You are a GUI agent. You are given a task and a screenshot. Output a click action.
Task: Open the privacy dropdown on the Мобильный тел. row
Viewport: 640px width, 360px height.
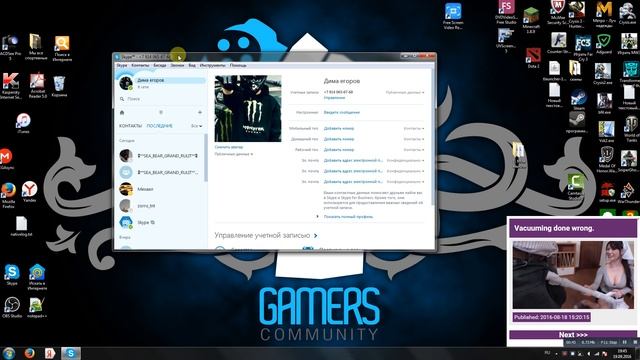413,129
